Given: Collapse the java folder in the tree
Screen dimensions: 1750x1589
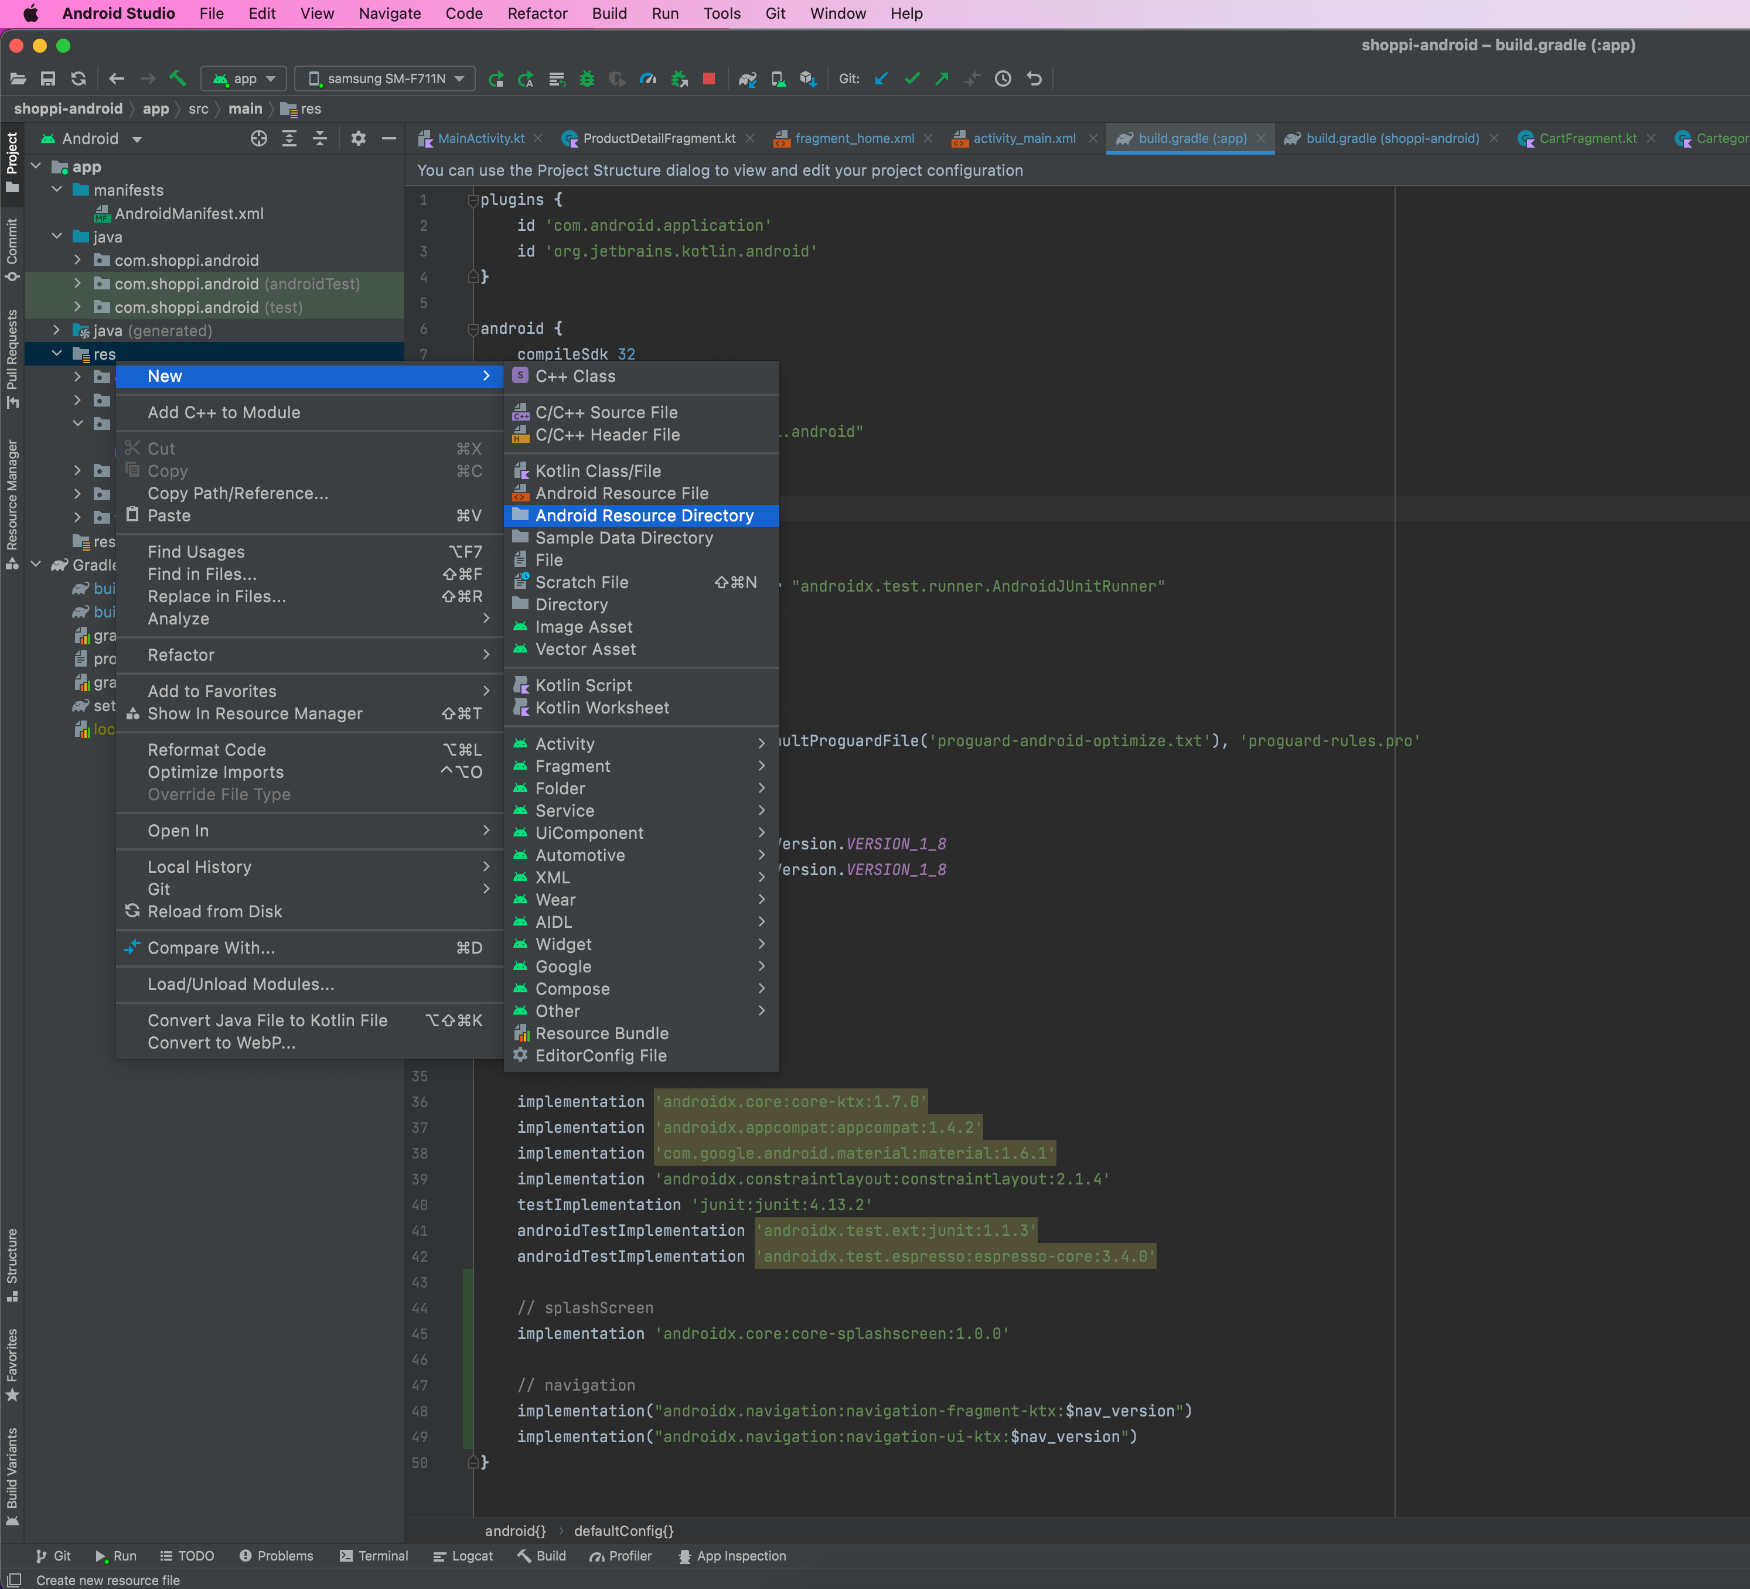Looking at the screenshot, I should (57, 237).
